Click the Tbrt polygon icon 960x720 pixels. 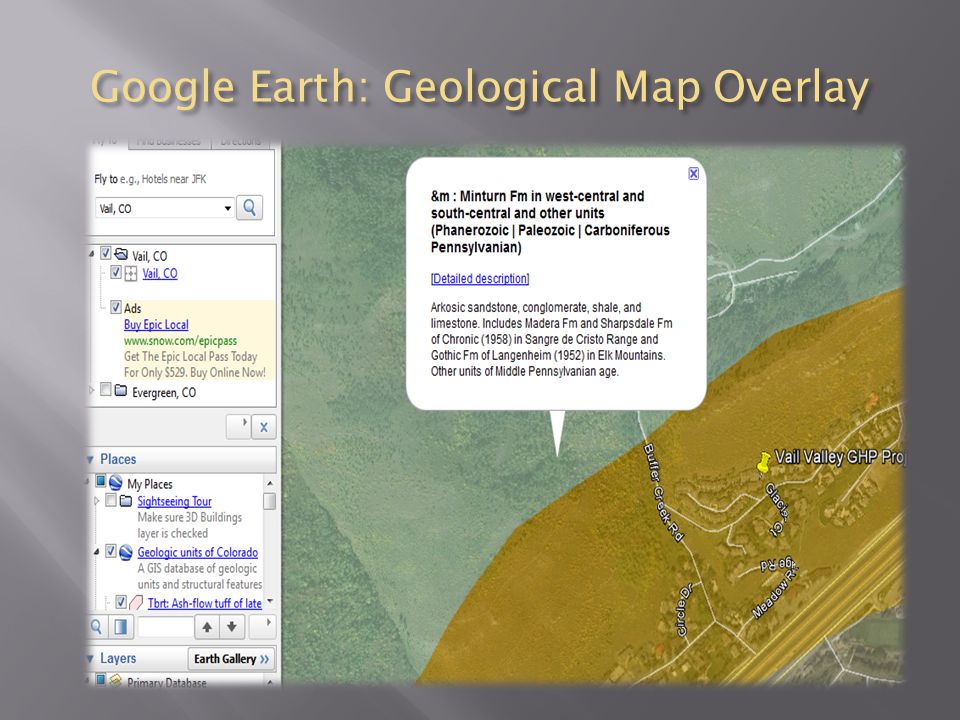click(x=136, y=602)
